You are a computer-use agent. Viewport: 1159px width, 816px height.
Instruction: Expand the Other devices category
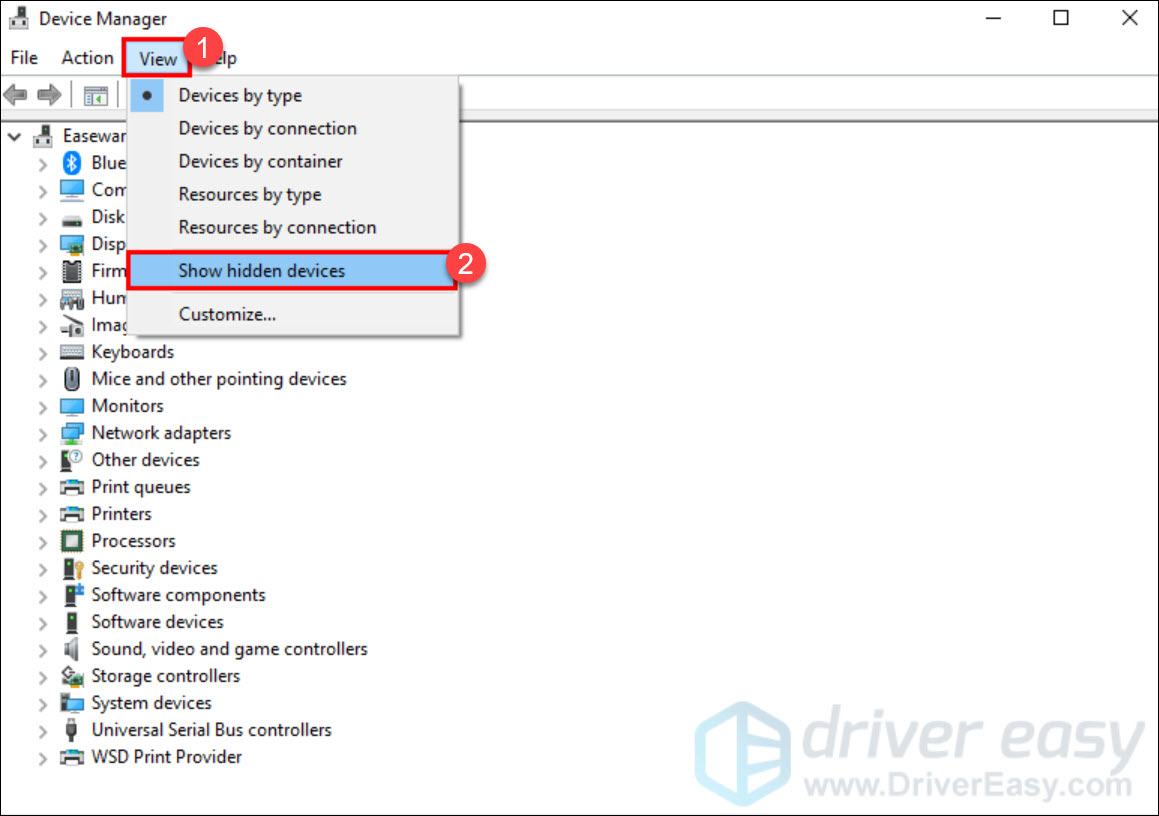point(41,460)
